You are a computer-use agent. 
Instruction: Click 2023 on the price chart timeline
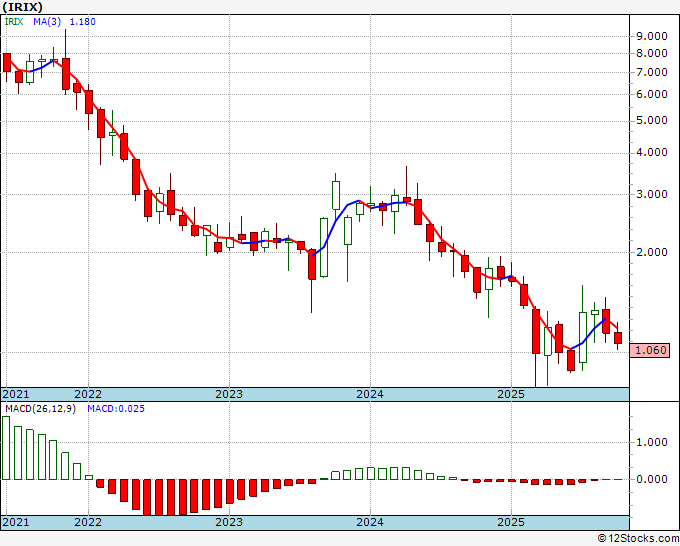click(229, 394)
